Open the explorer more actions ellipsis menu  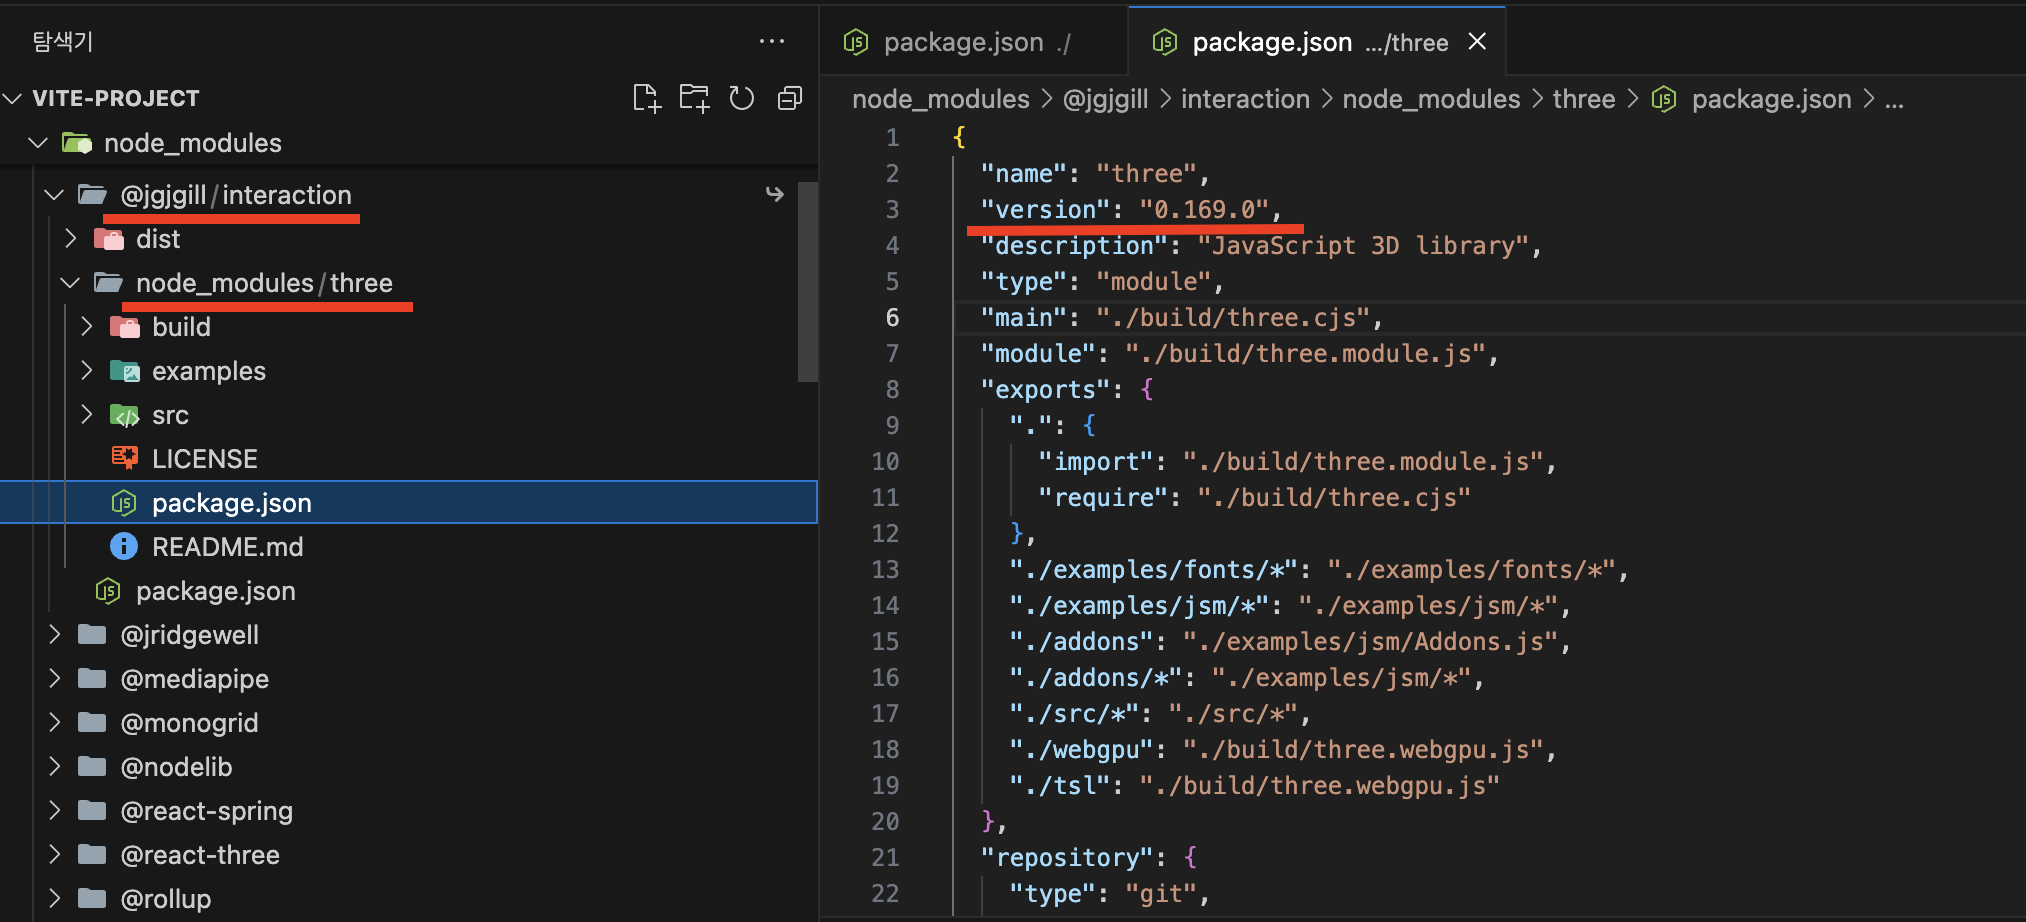click(772, 41)
